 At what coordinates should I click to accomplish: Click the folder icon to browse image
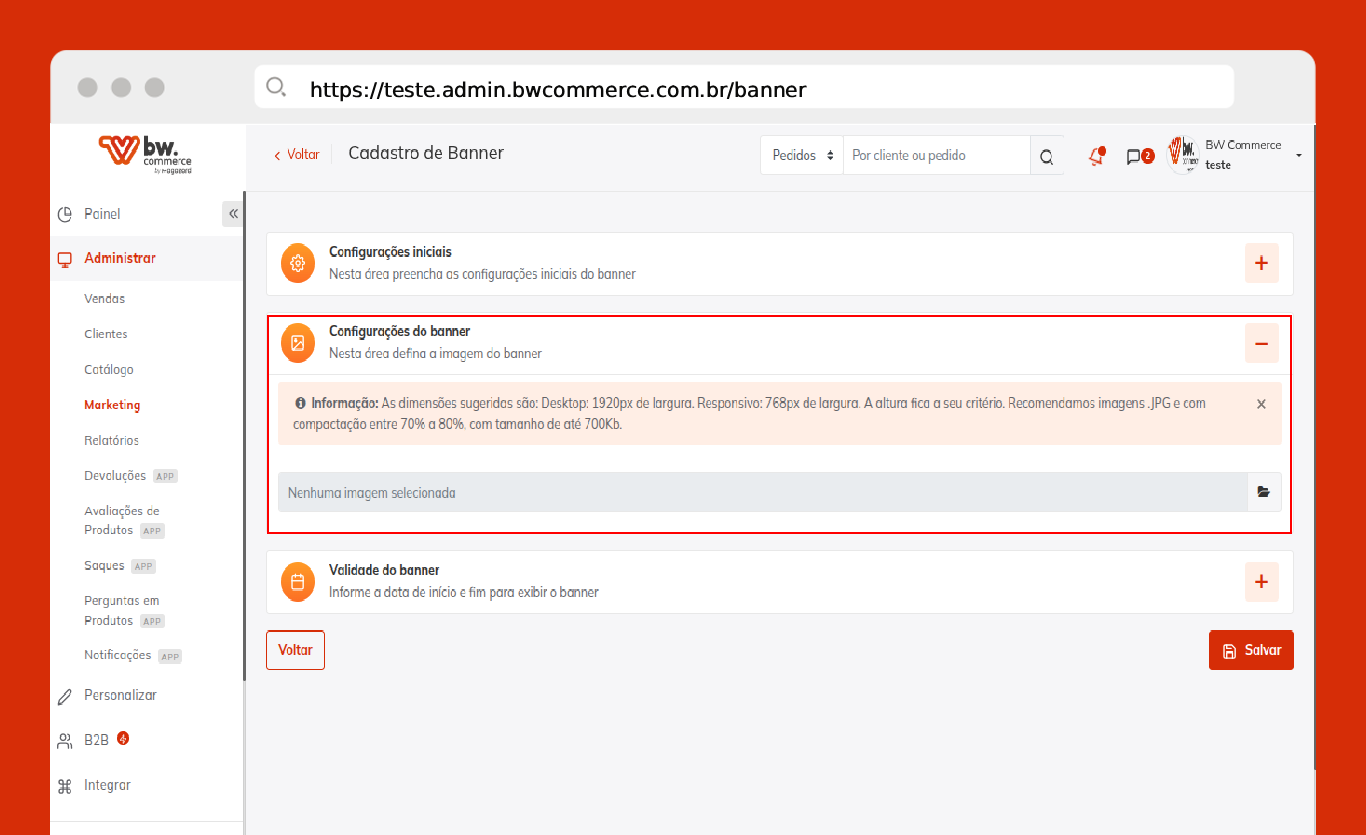[x=1264, y=492]
